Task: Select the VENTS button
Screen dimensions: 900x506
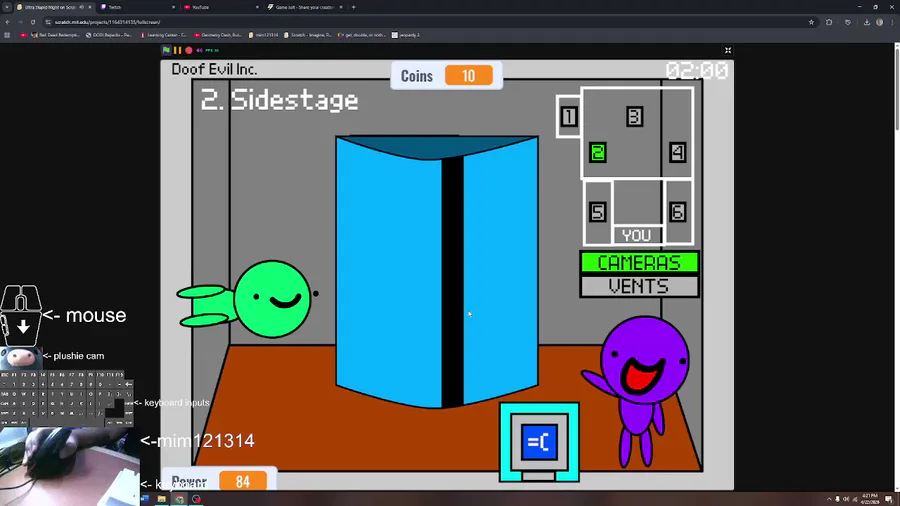Action: coord(639,286)
